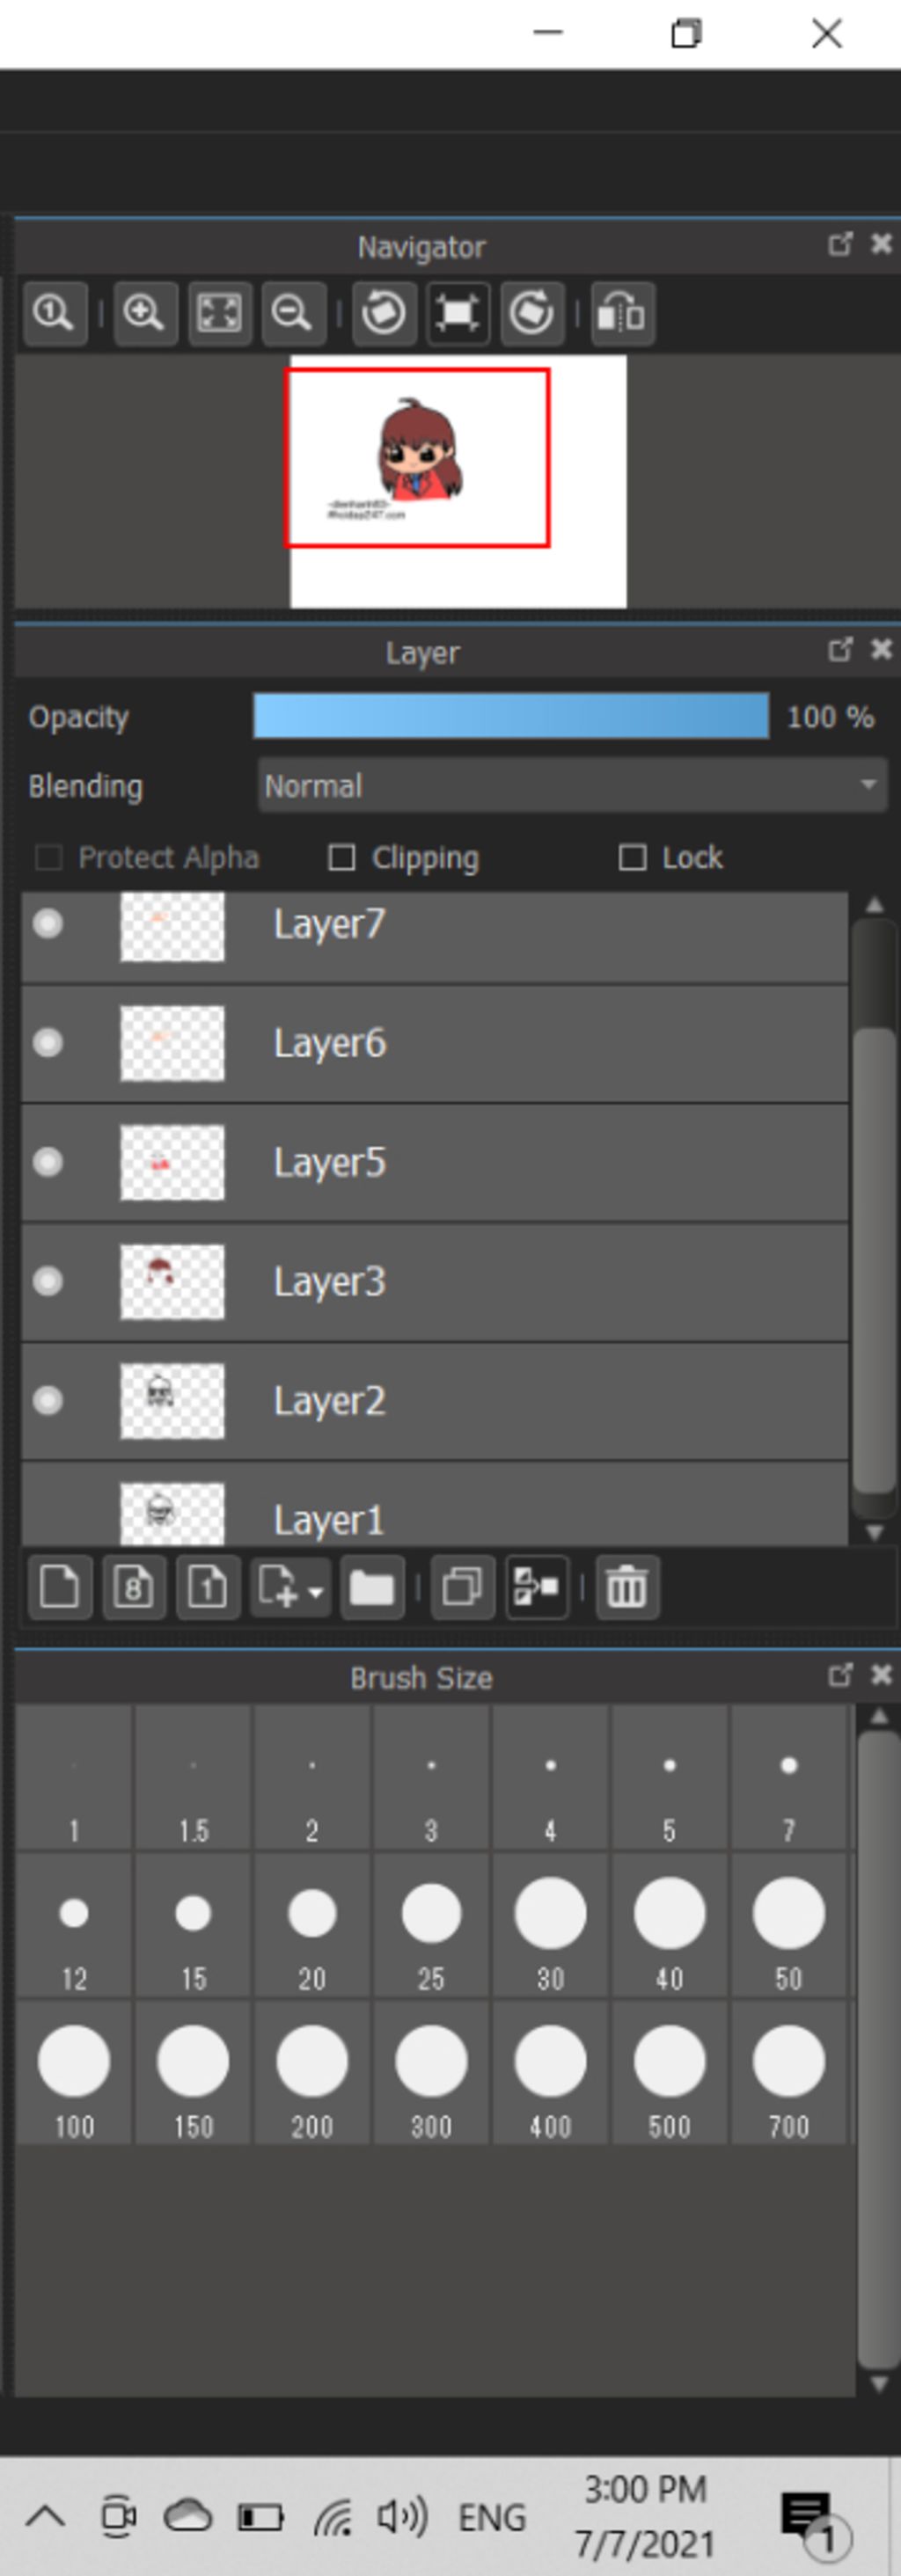Image resolution: width=901 pixels, height=2576 pixels.
Task: Add a new 8-bit layer
Action: (134, 1587)
